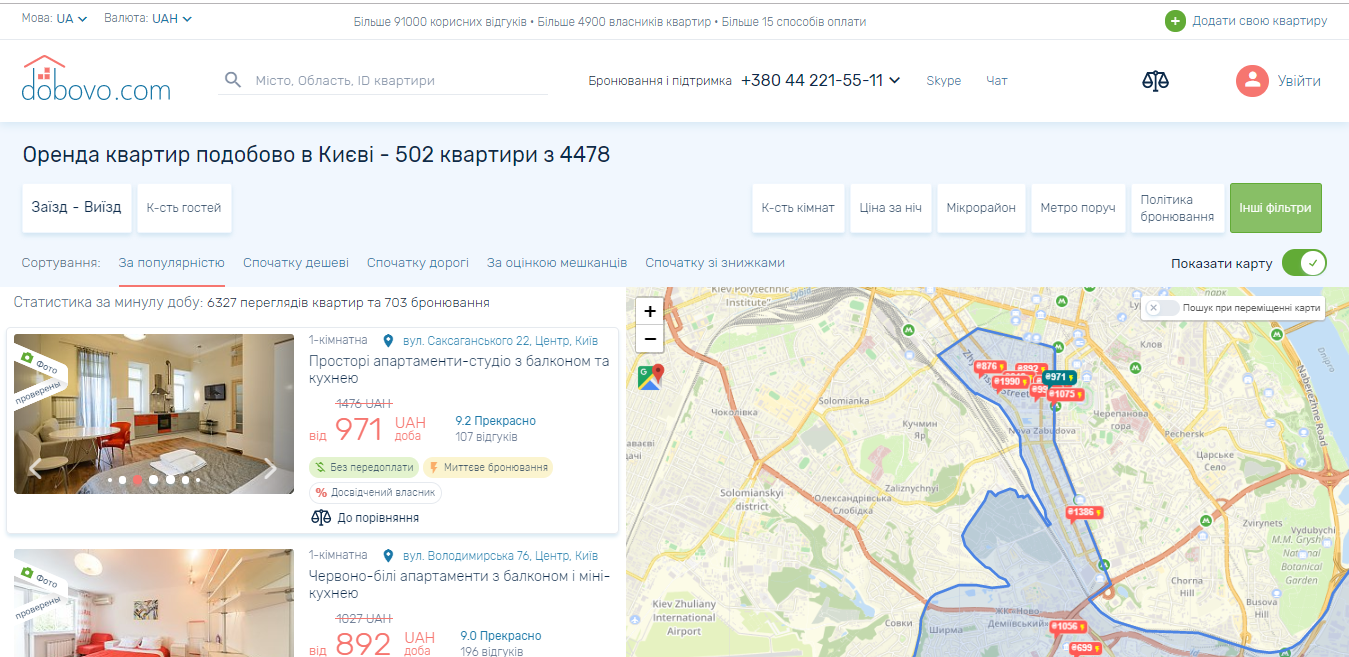This screenshot has width=1349, height=657.
Task: Click location pin icon for Саксаганського 22
Action: [x=389, y=340]
